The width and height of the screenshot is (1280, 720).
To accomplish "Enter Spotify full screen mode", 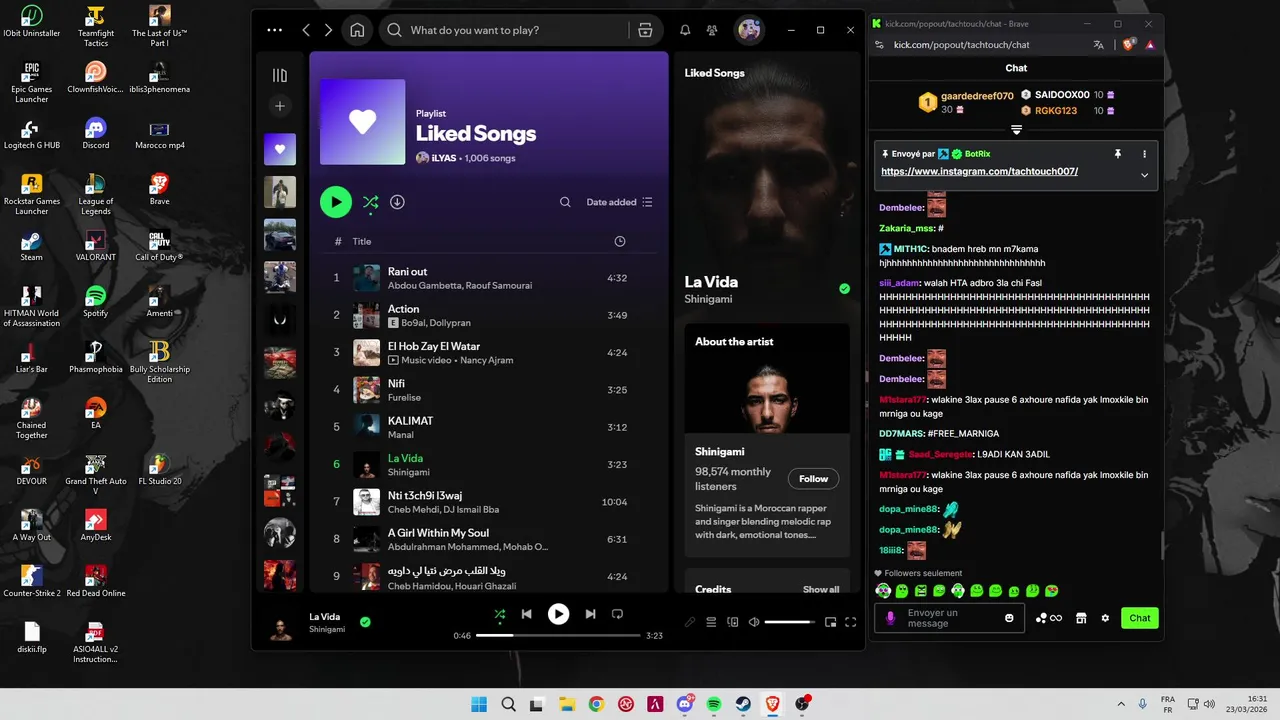I will (851, 622).
